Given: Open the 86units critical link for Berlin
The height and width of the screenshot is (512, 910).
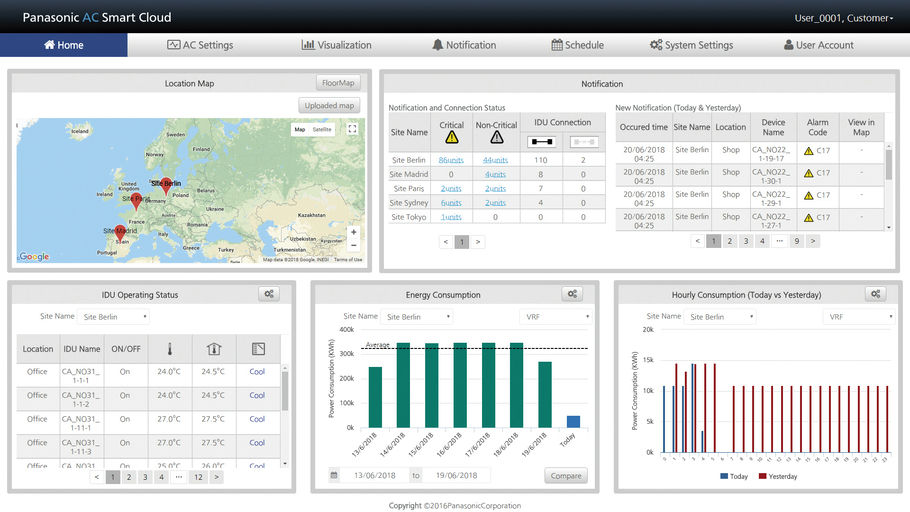Looking at the screenshot, I should click(452, 160).
